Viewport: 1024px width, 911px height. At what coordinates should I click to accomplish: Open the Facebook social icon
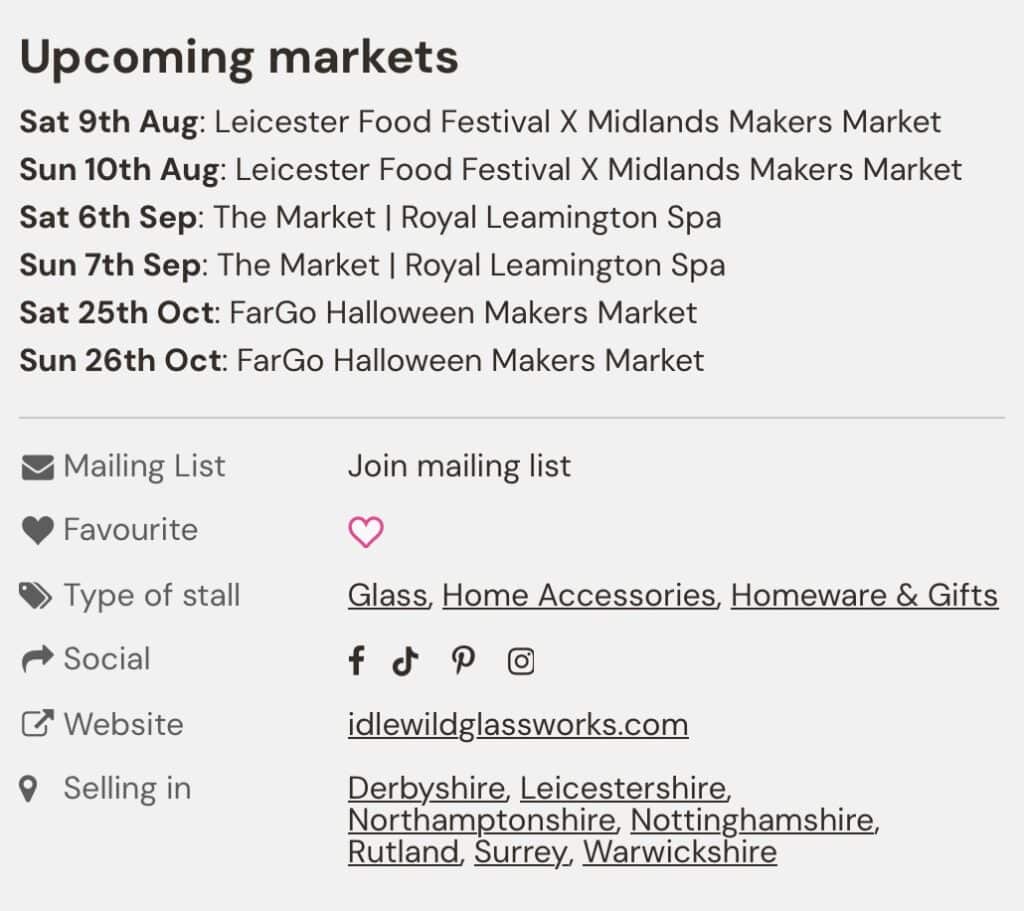tap(356, 661)
